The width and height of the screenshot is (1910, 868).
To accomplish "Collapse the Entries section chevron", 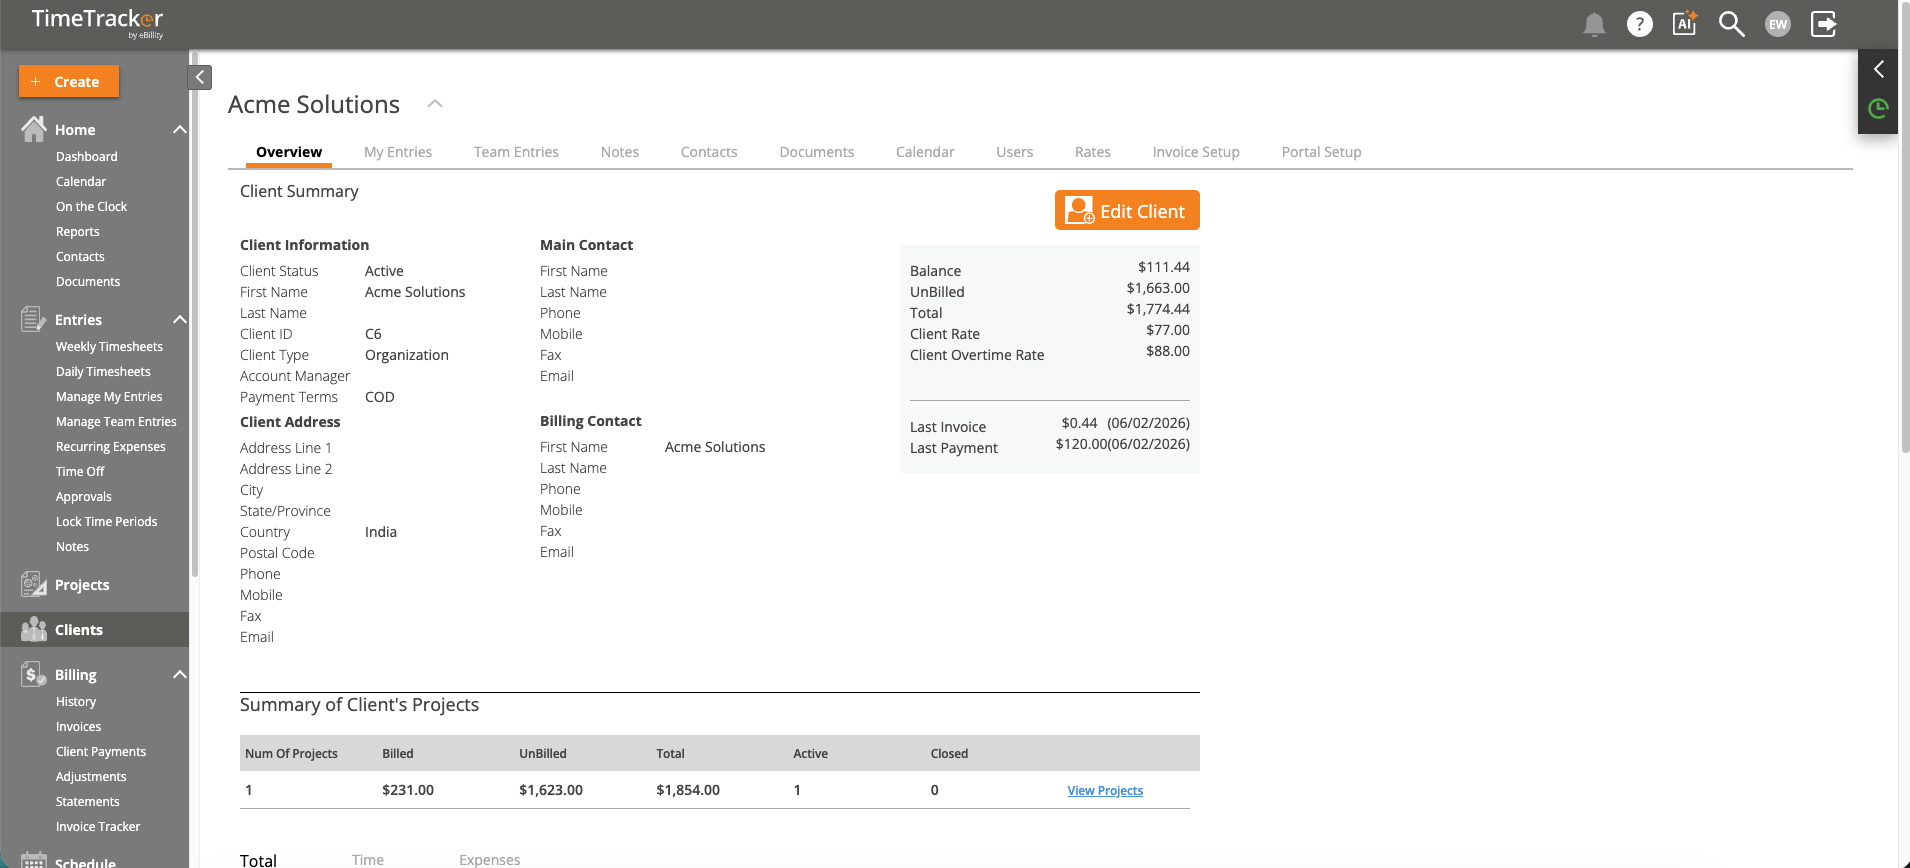I will click(180, 319).
